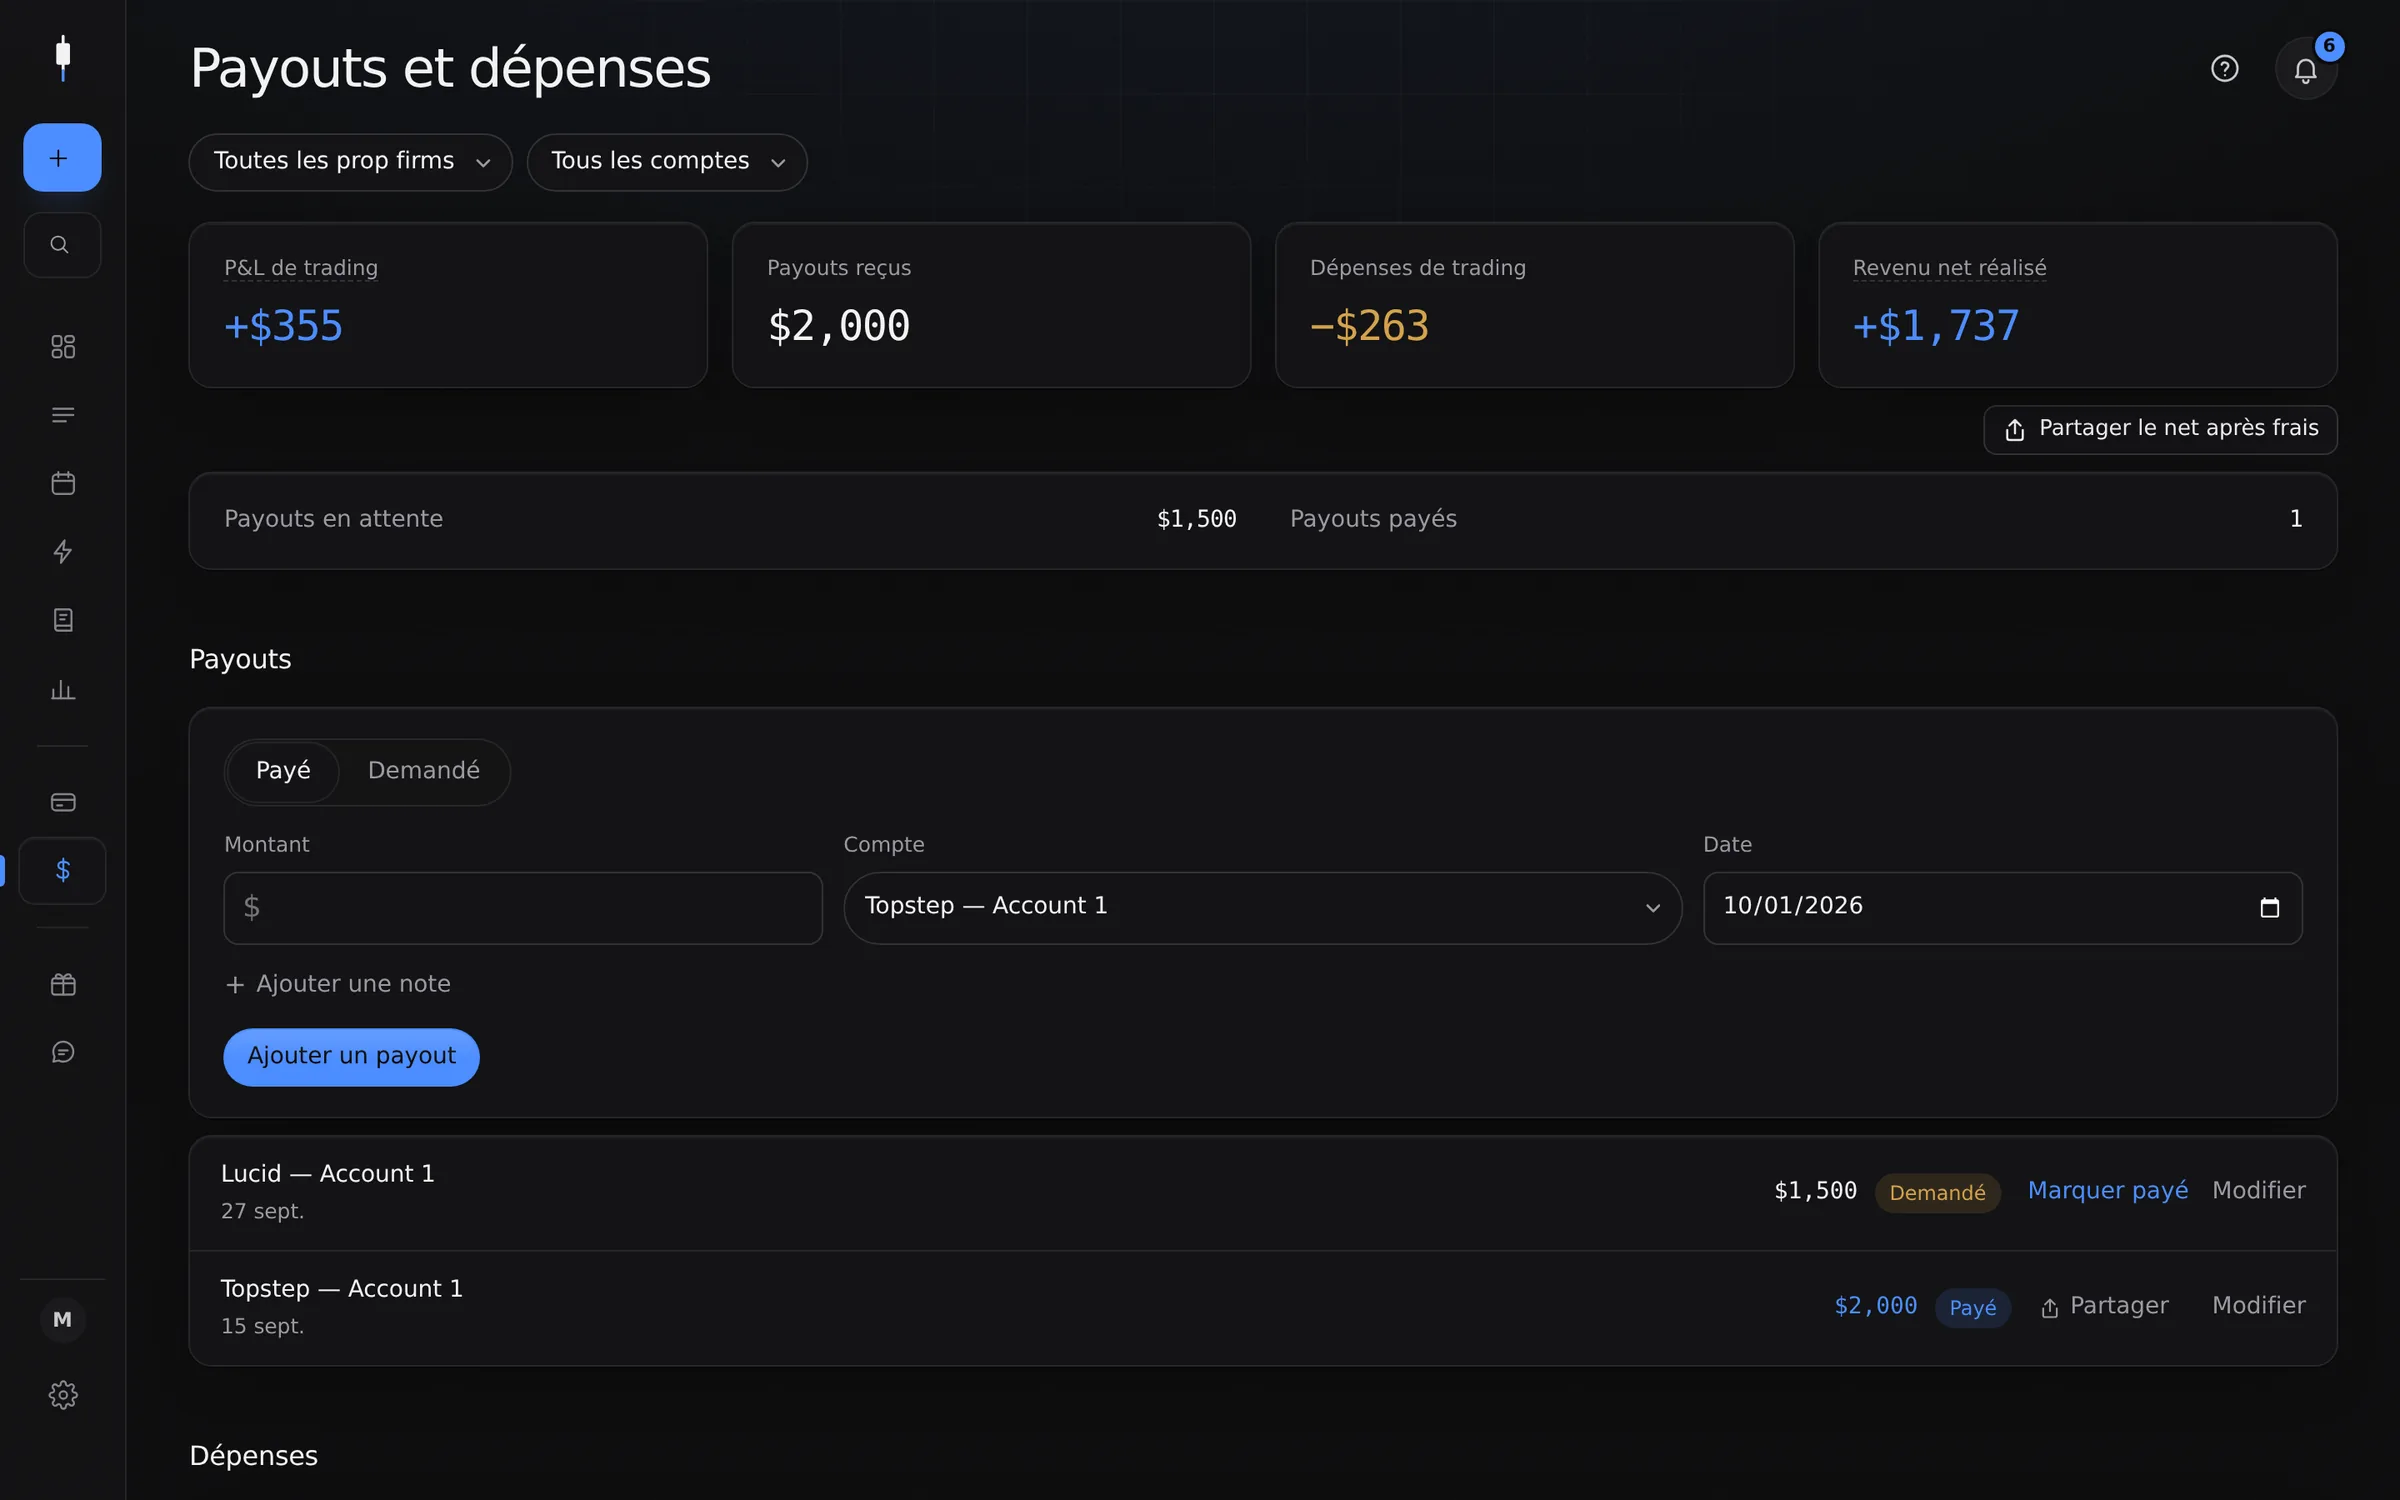Click the $2,000 amount in Topstep row

[x=1875, y=1306]
